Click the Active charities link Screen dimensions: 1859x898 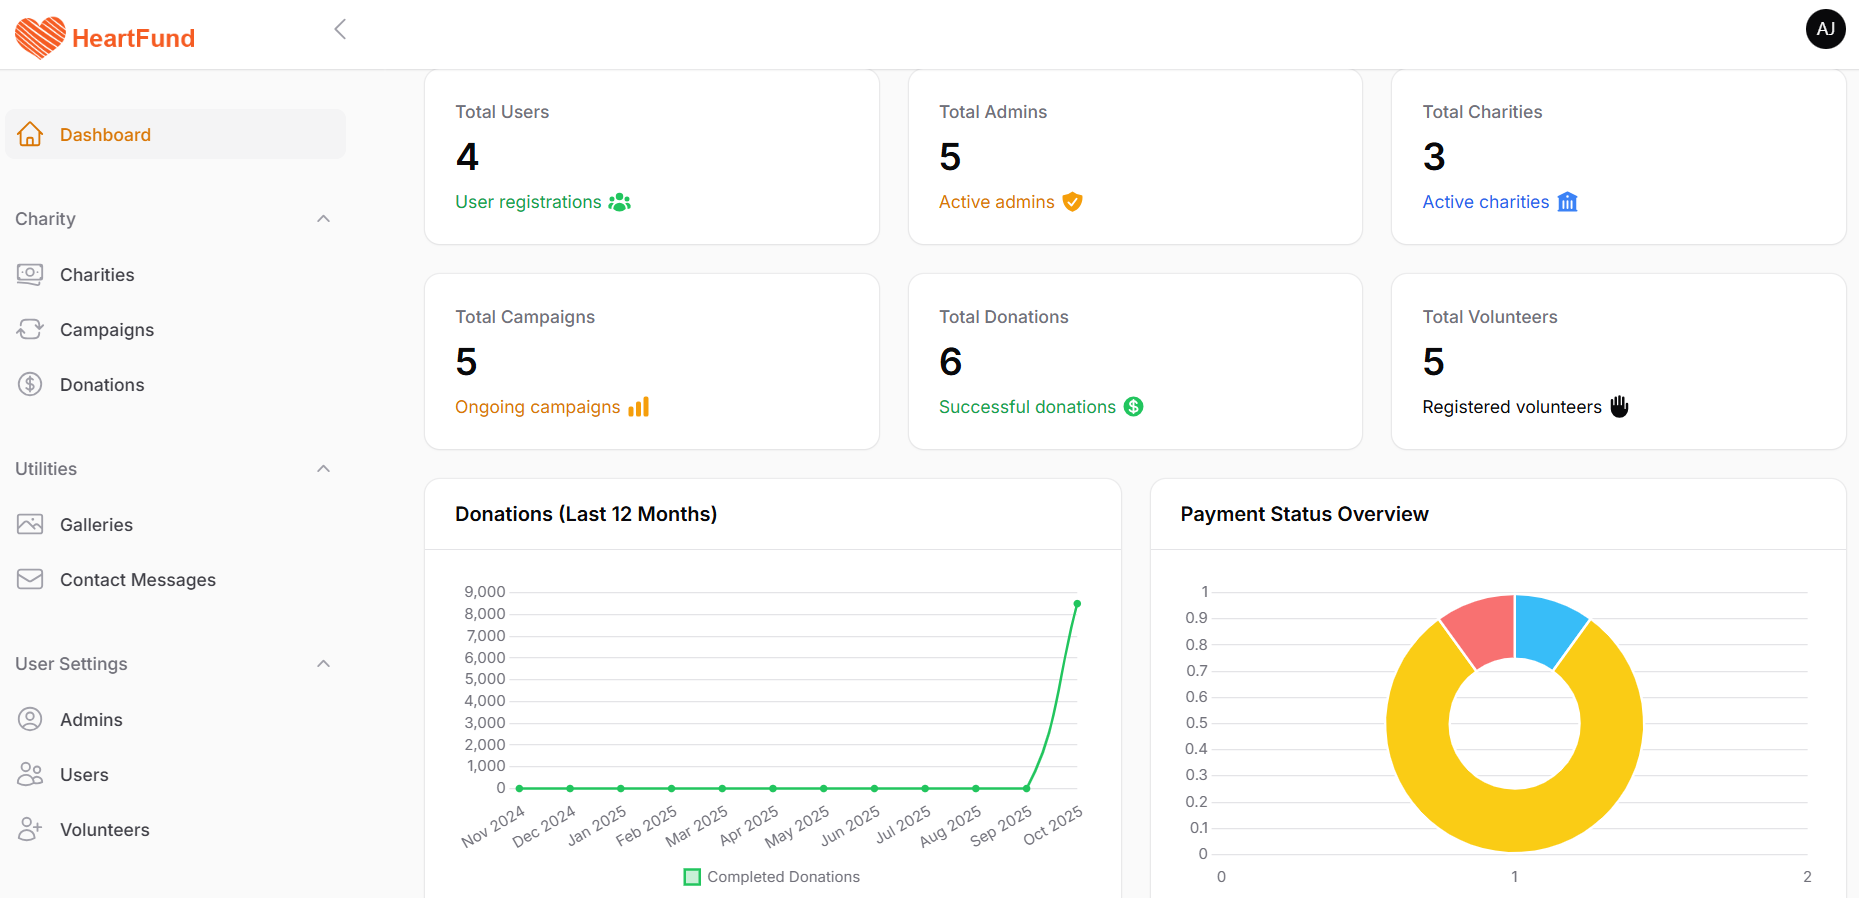tap(1485, 202)
